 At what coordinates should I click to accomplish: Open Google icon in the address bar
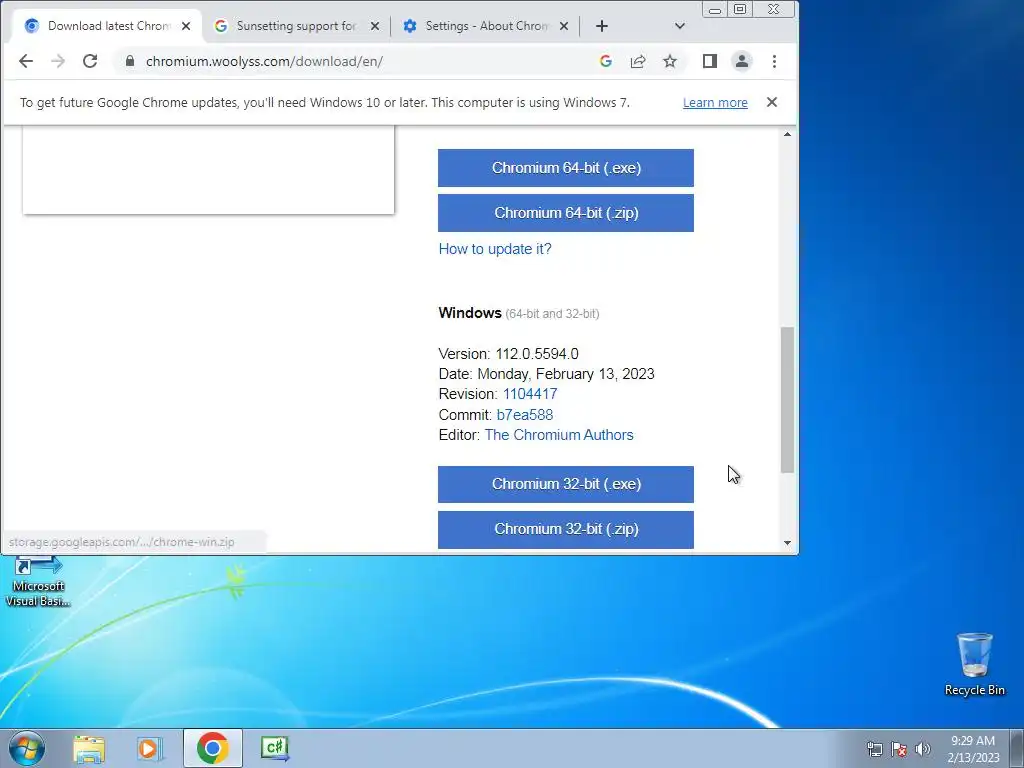605,61
